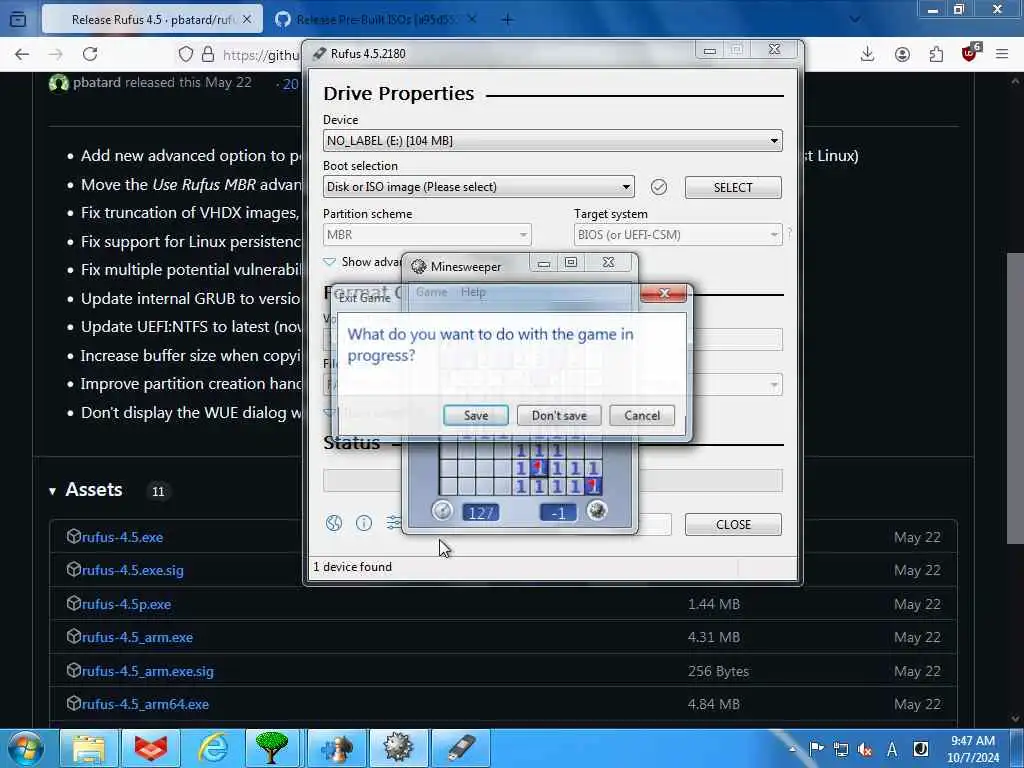The width and height of the screenshot is (1024, 768).
Task: Open the Windows Start menu
Action: [x=25, y=748]
